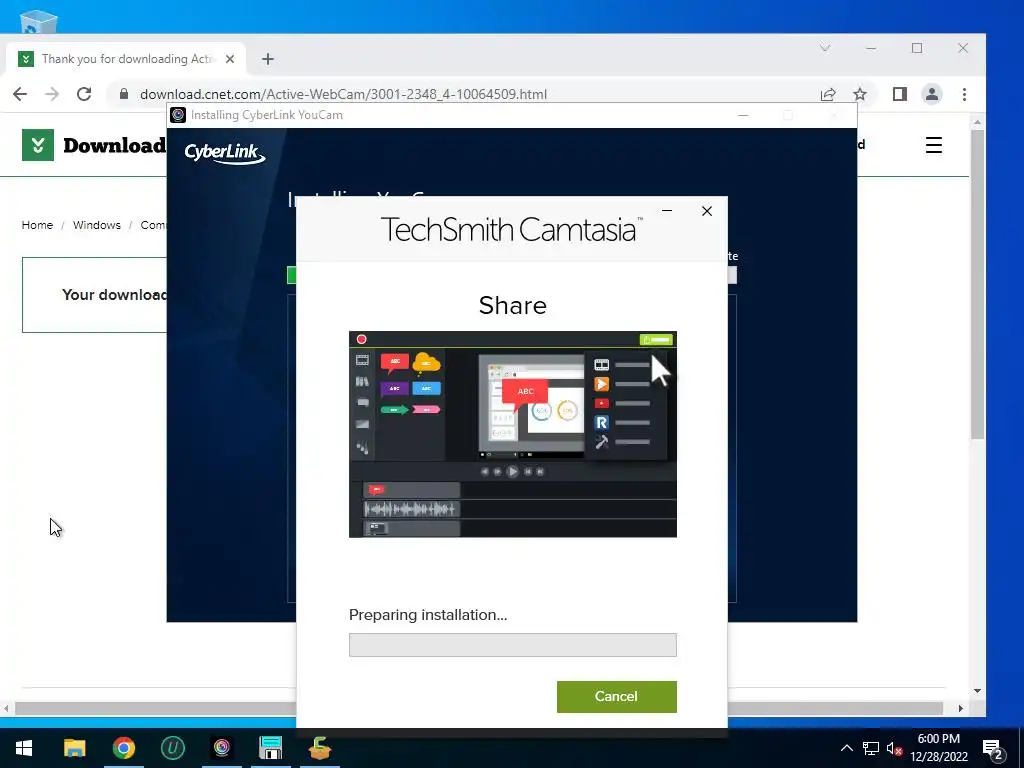Screen dimensions: 1024x768
Task: Open the clock showing 6:00 PM
Action: (939, 748)
